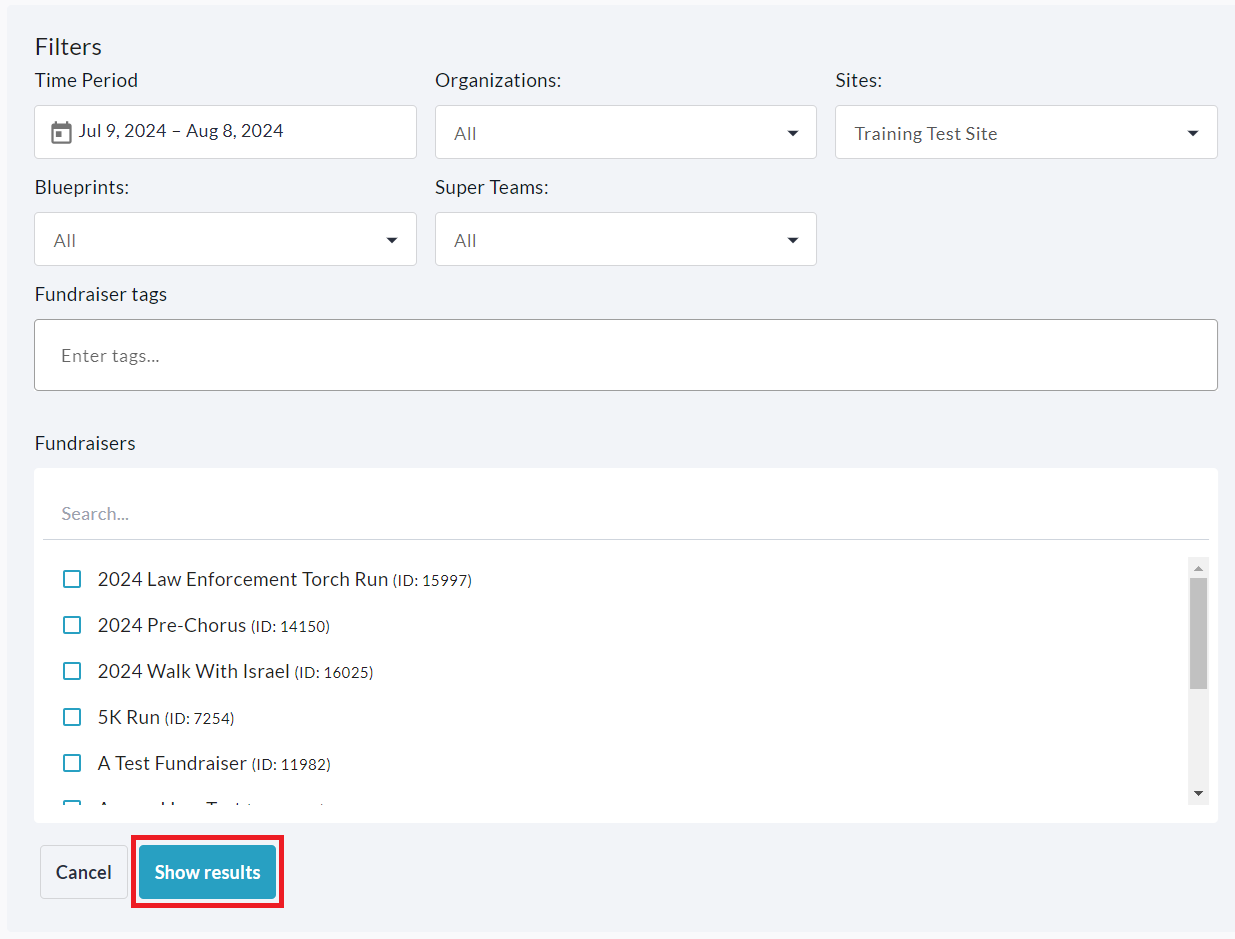Open the Sites dropdown showing Training Test Site
This screenshot has width=1235, height=939.
click(1025, 133)
